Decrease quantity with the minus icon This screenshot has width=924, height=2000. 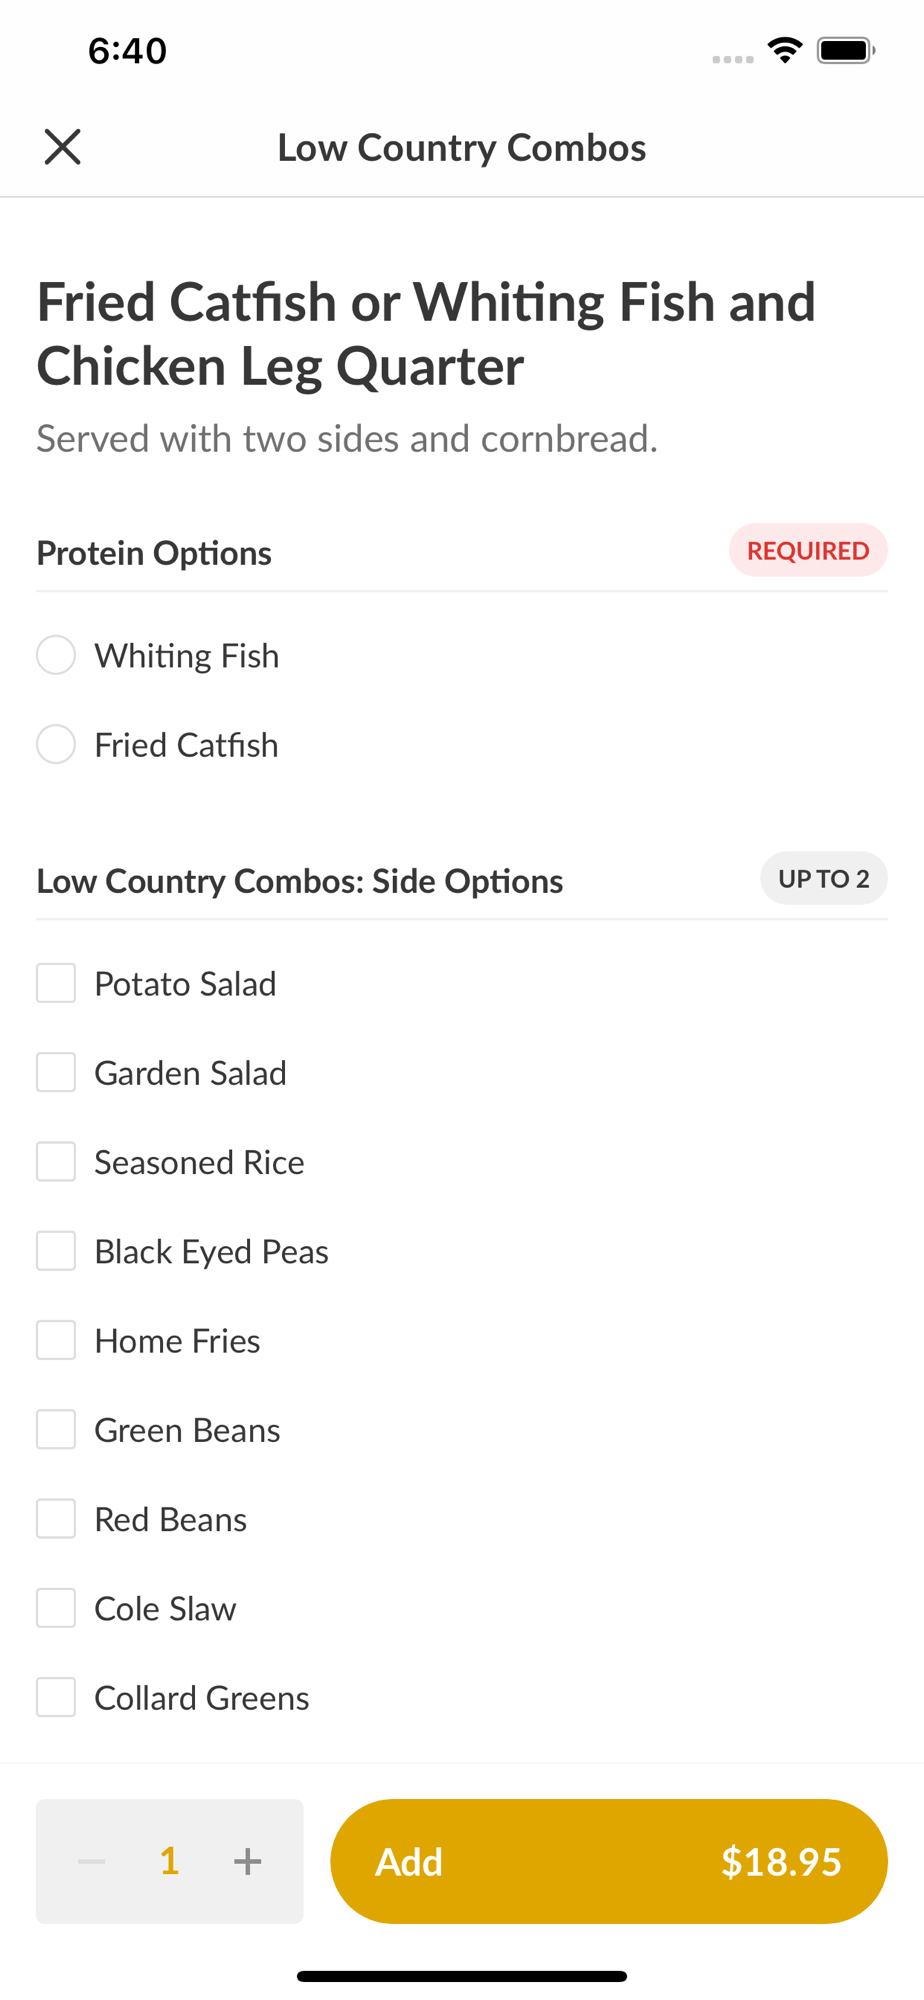point(92,1861)
